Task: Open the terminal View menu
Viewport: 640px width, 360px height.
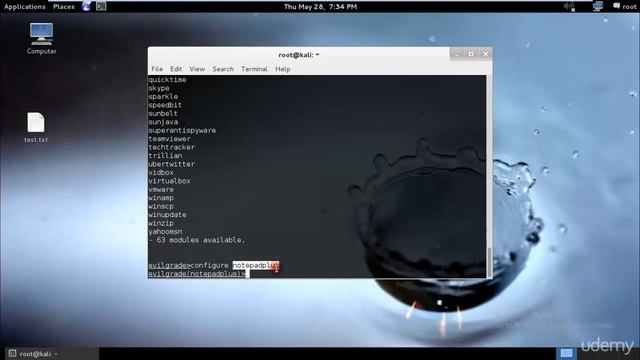Action: click(197, 69)
